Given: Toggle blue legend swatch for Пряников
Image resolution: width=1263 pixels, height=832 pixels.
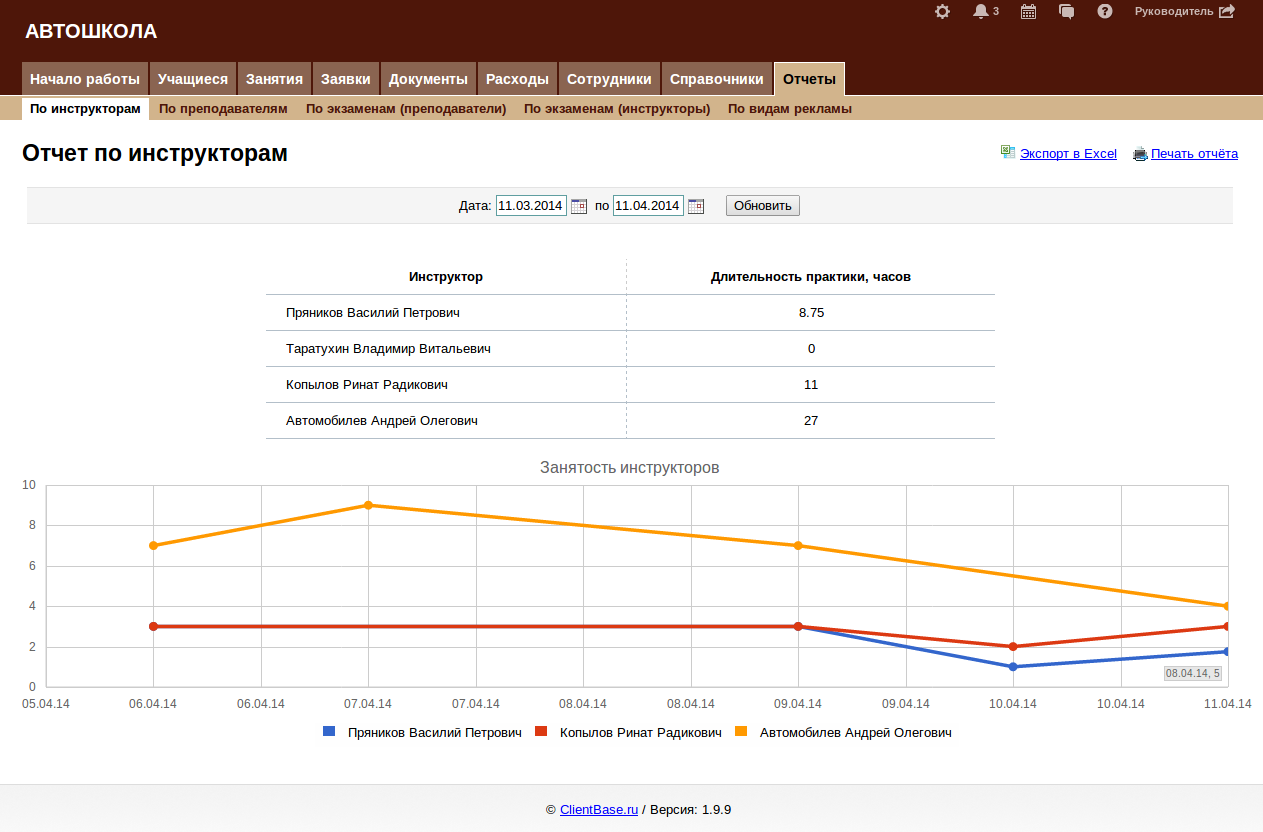Looking at the screenshot, I should point(329,732).
